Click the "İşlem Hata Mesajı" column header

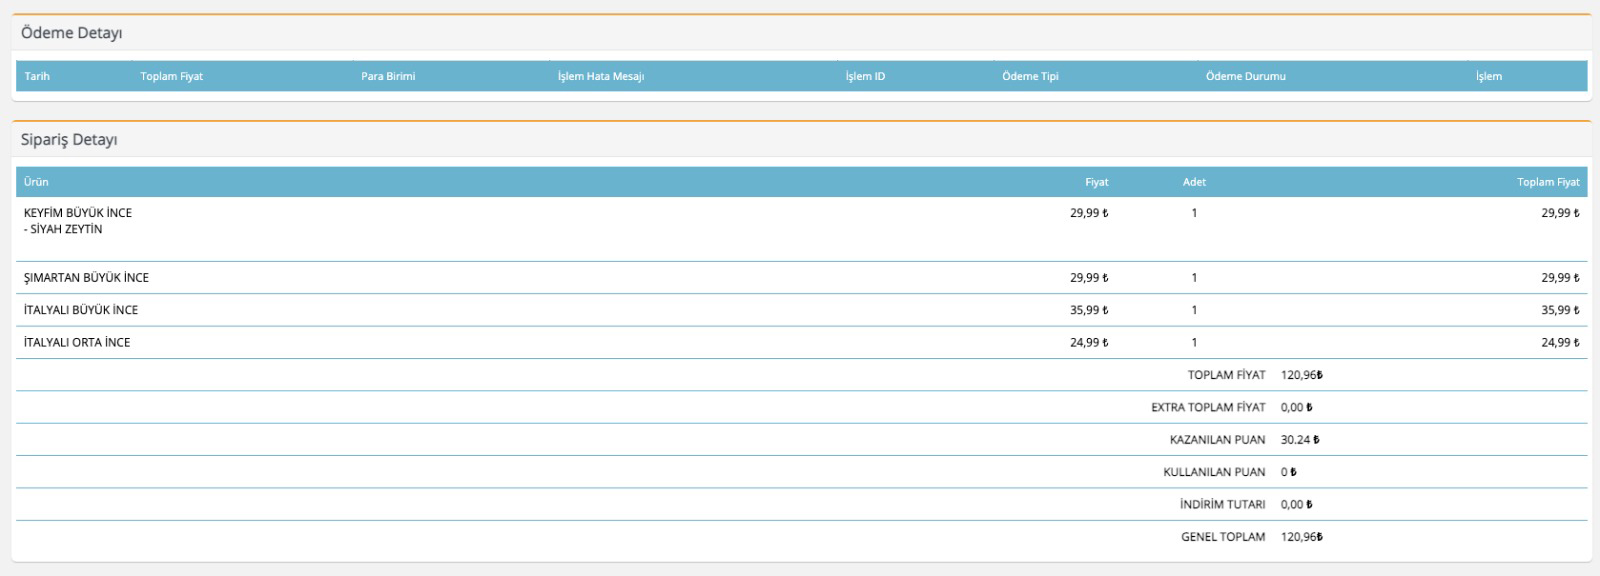601,76
